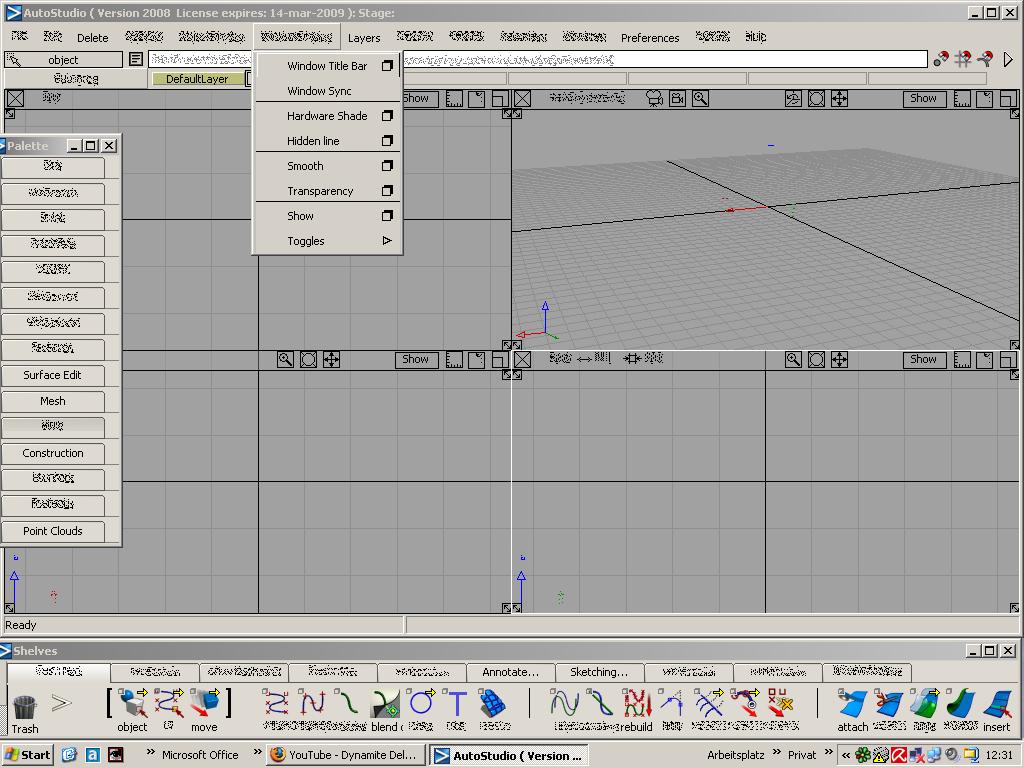Click the tripod camera icon in the perspective window
Image resolution: width=1024 pixels, height=768 pixels.
[x=654, y=99]
